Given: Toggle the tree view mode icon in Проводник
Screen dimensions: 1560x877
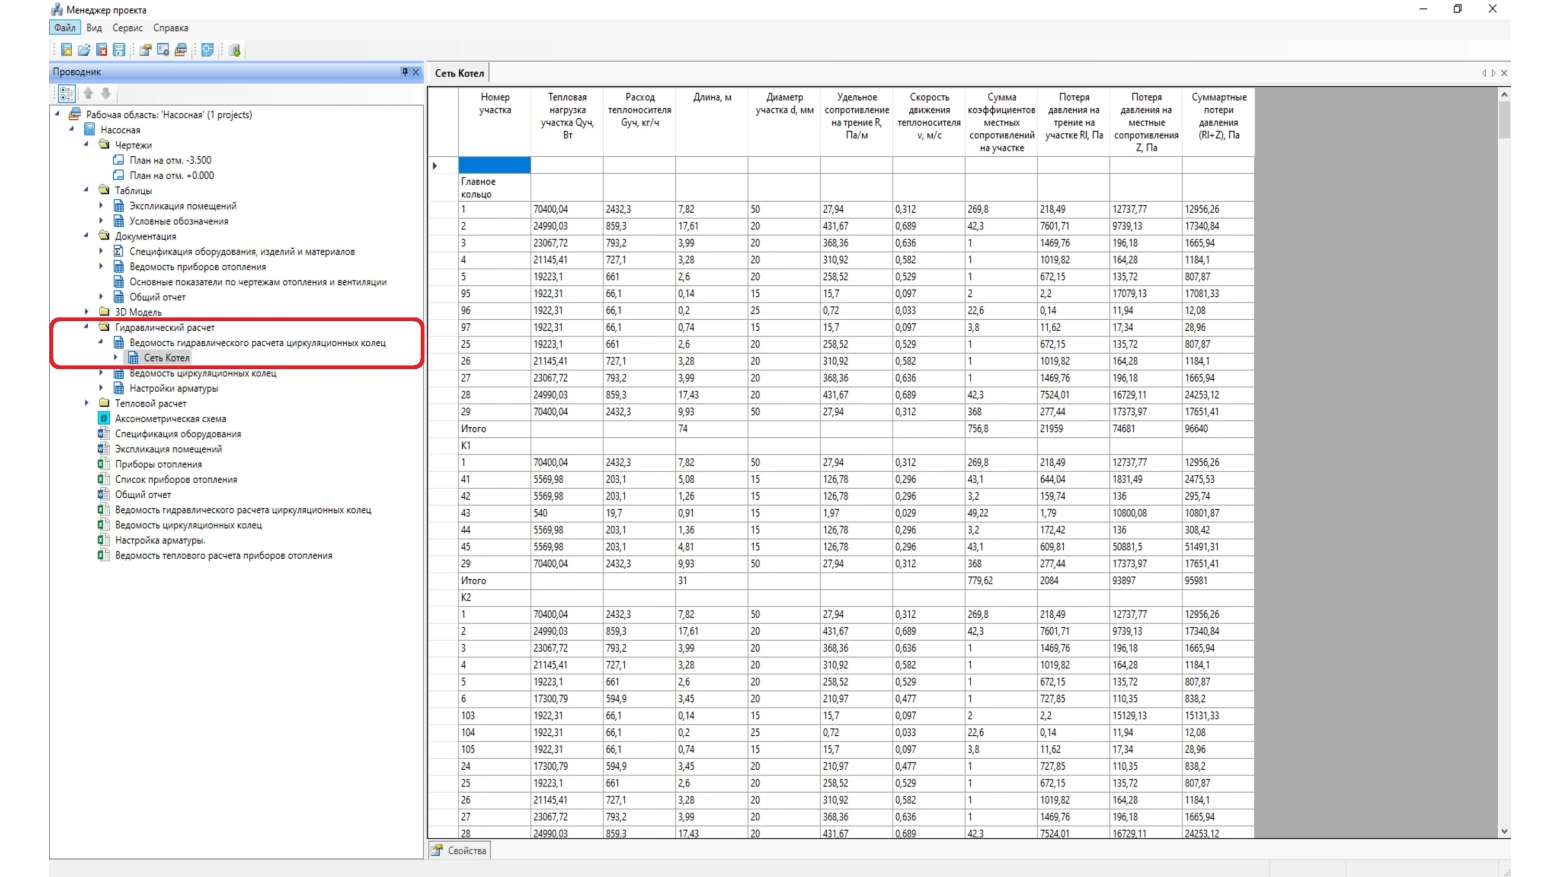Looking at the screenshot, I should click(66, 93).
